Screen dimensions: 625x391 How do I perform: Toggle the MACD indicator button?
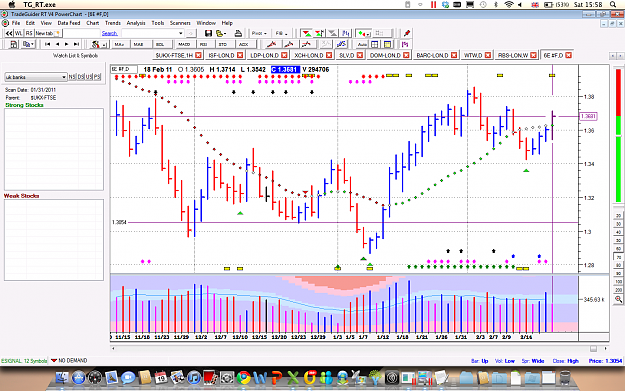(184, 44)
